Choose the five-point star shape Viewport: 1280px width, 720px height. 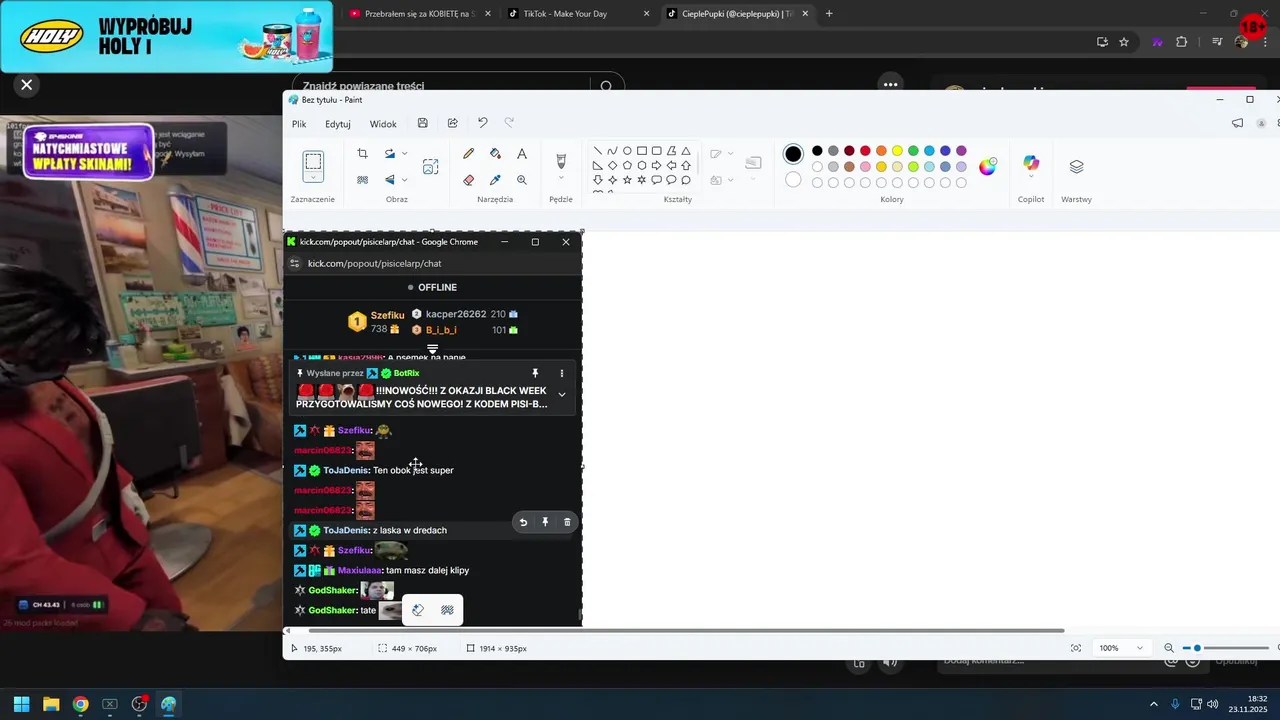pyautogui.click(x=627, y=180)
